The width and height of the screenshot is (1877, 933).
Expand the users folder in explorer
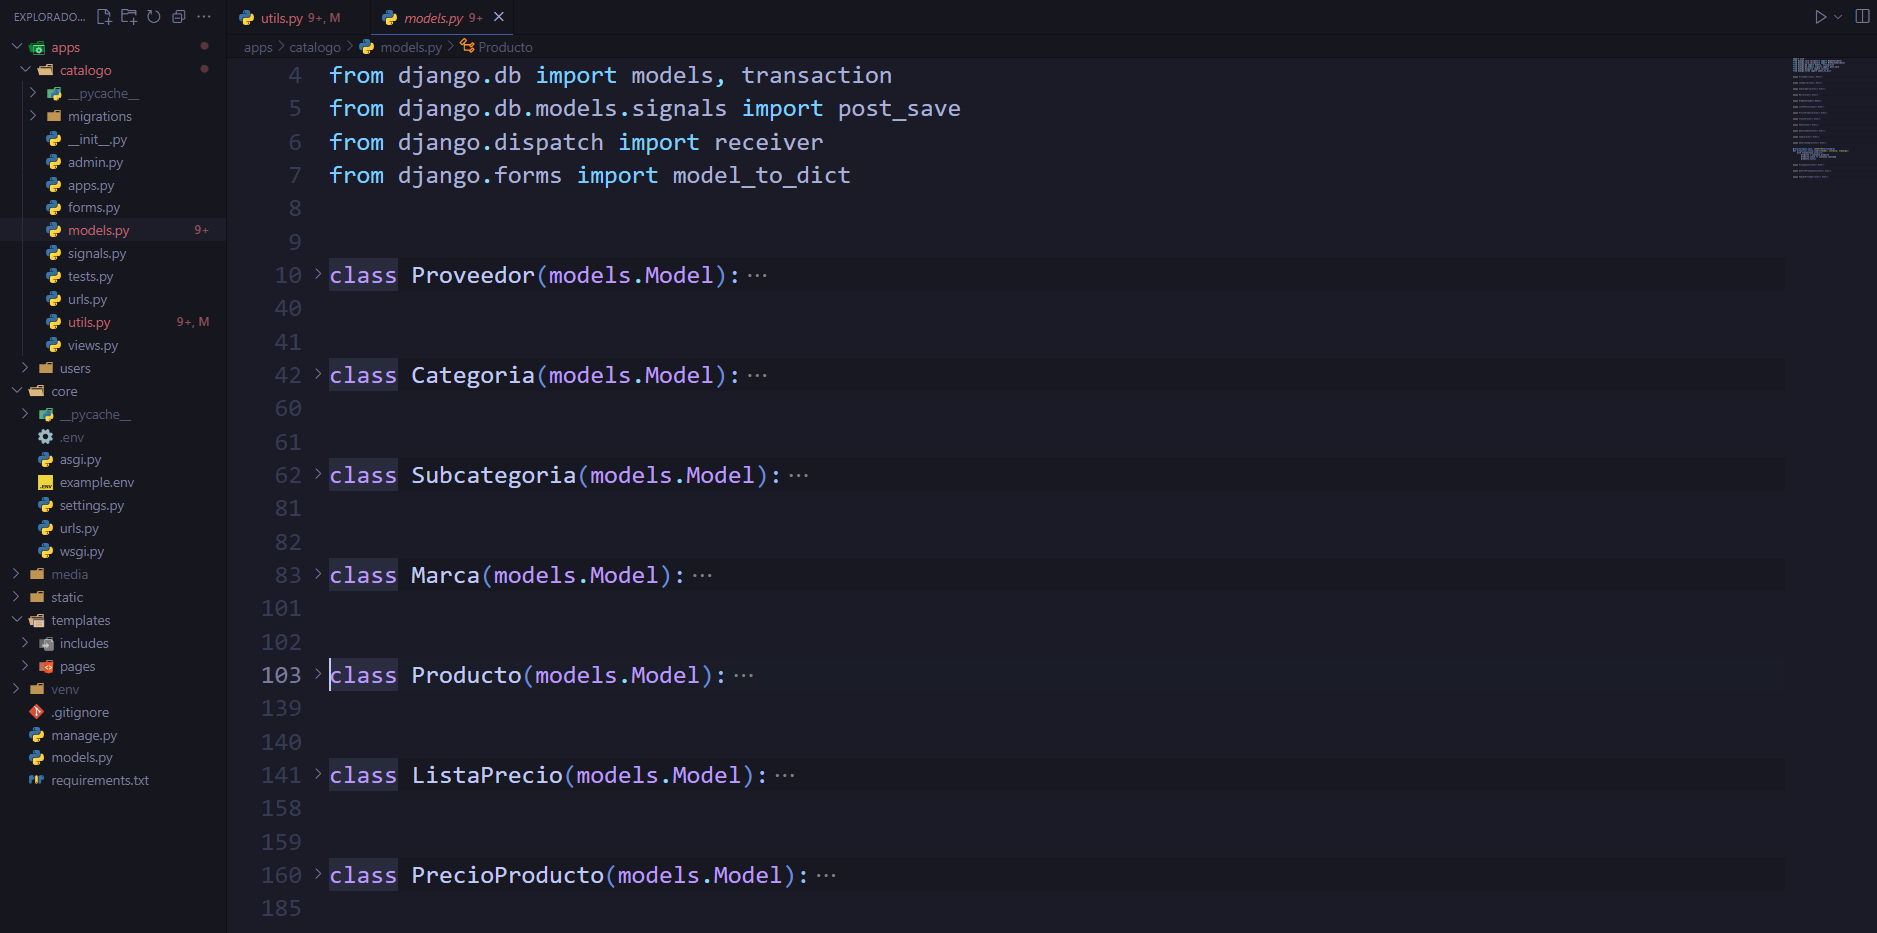75,368
